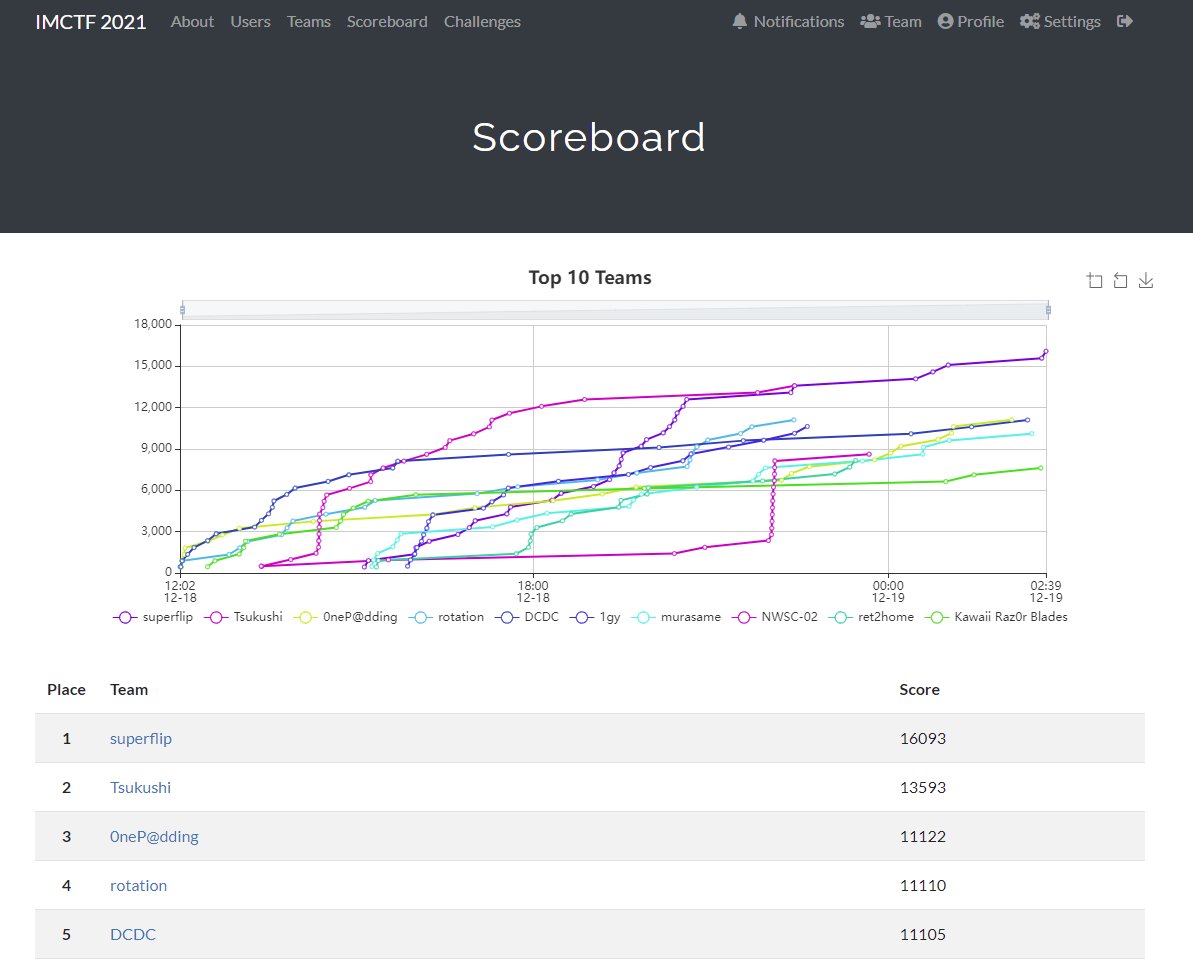Toggle superflip series in chart legend
The height and width of the screenshot is (971, 1193).
click(x=153, y=617)
